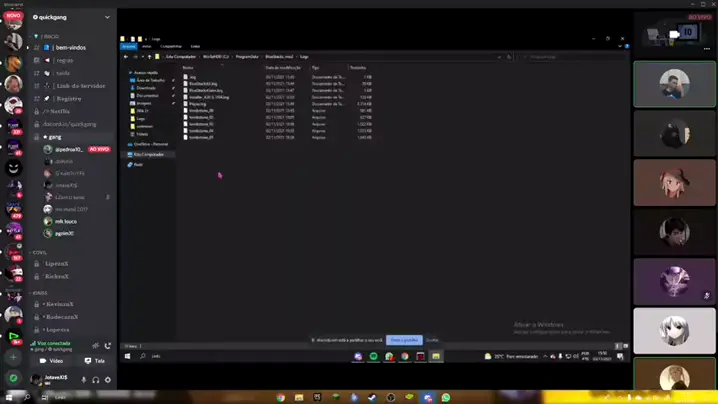Screen dimensions: 718x404
Task: Collapse the CONS channel category
Action: point(40,252)
